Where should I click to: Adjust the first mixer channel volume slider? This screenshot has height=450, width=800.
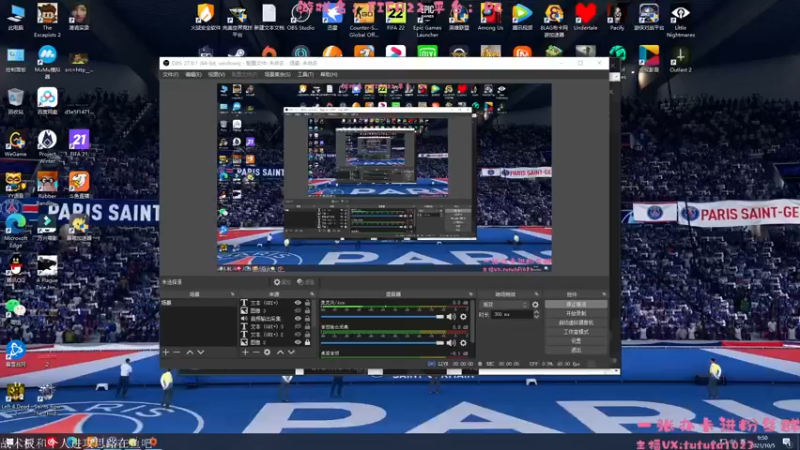click(x=382, y=317)
